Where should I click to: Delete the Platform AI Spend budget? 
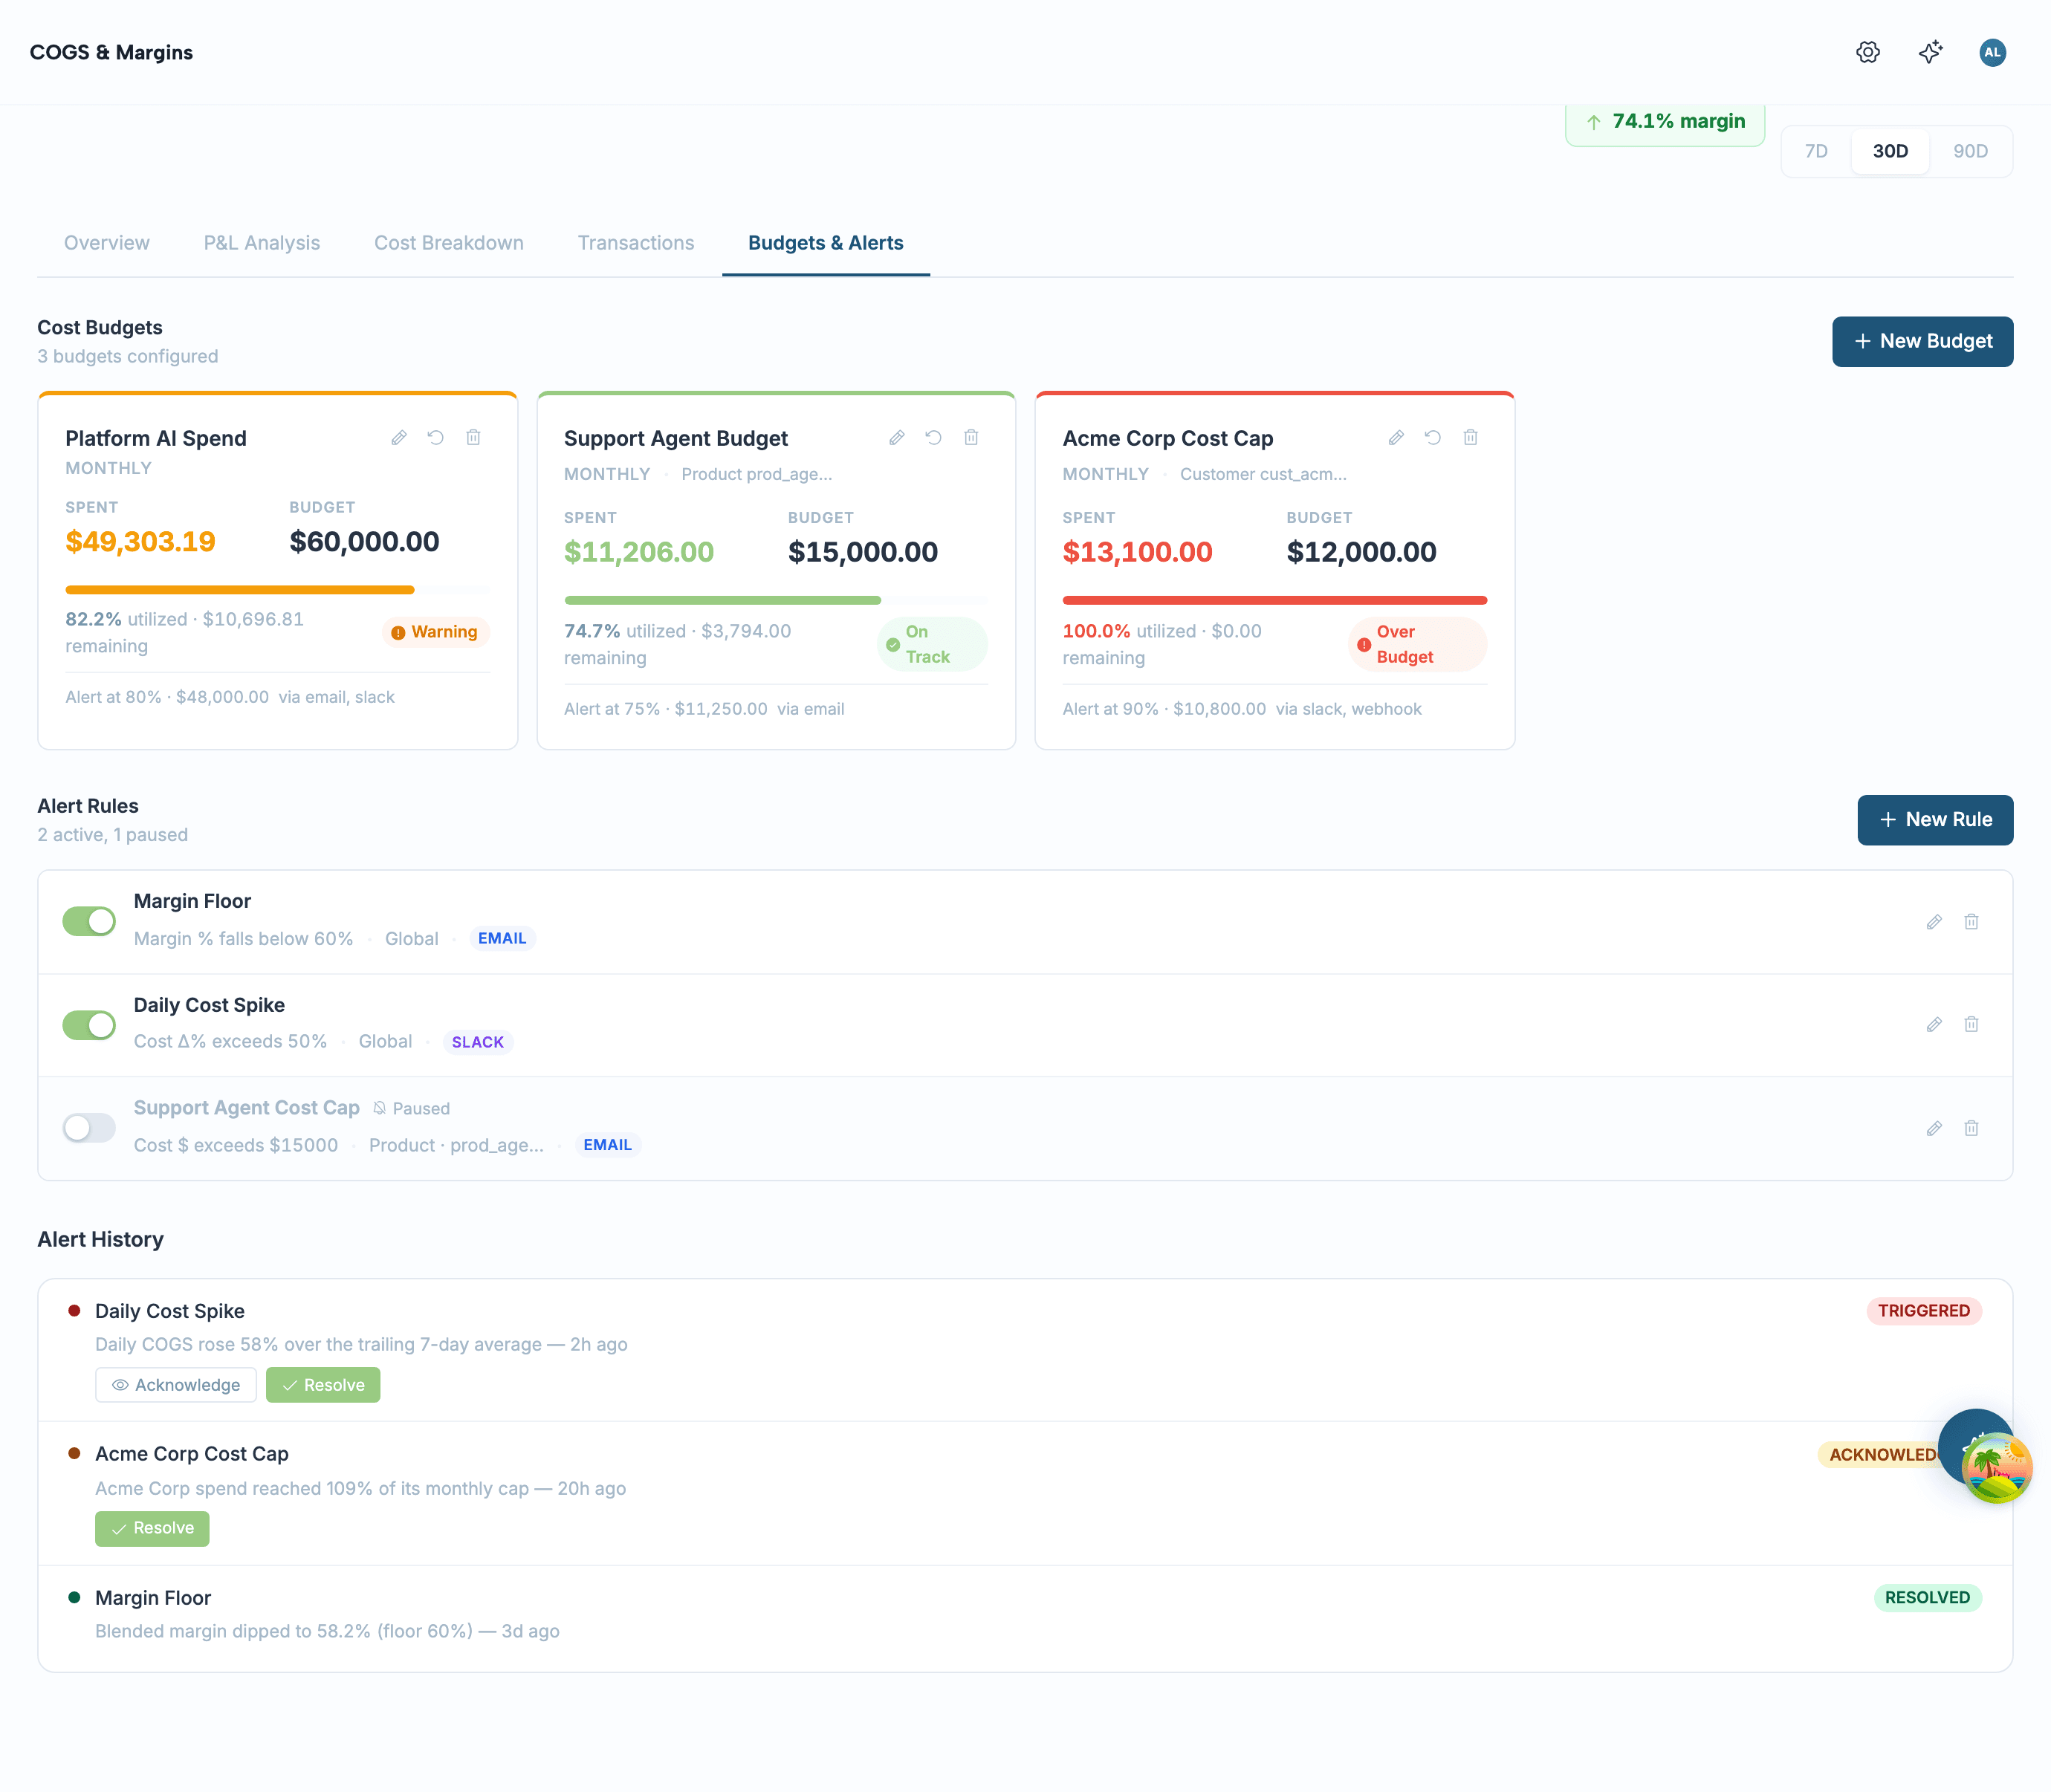(473, 437)
